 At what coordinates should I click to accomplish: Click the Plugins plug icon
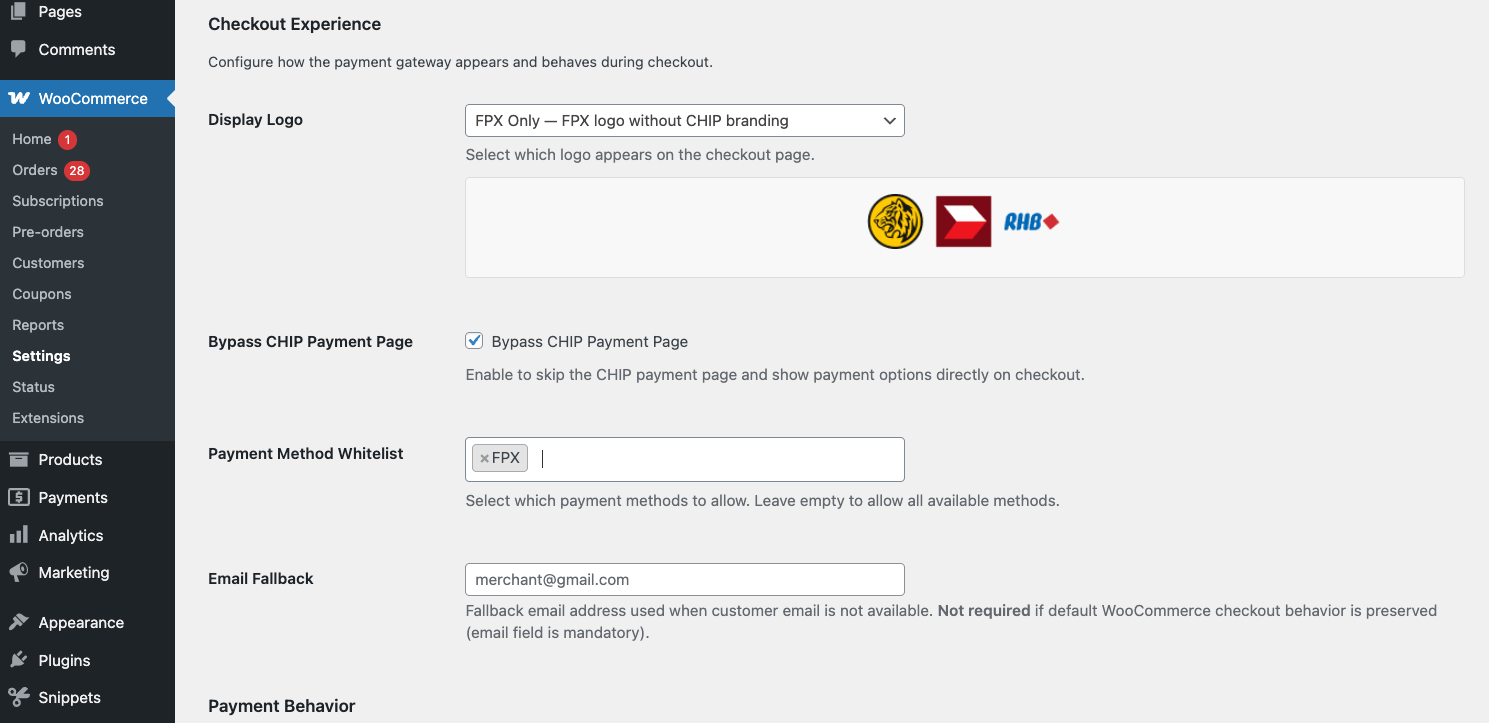pyautogui.click(x=18, y=660)
